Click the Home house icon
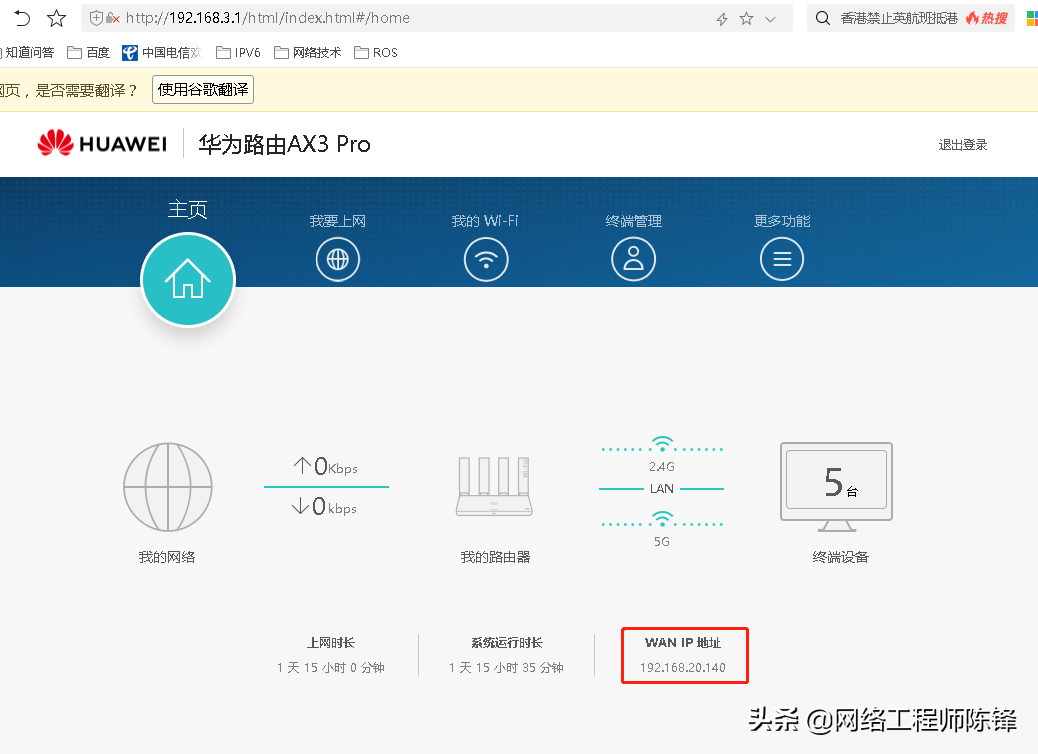The height and width of the screenshot is (754, 1038). click(188, 280)
